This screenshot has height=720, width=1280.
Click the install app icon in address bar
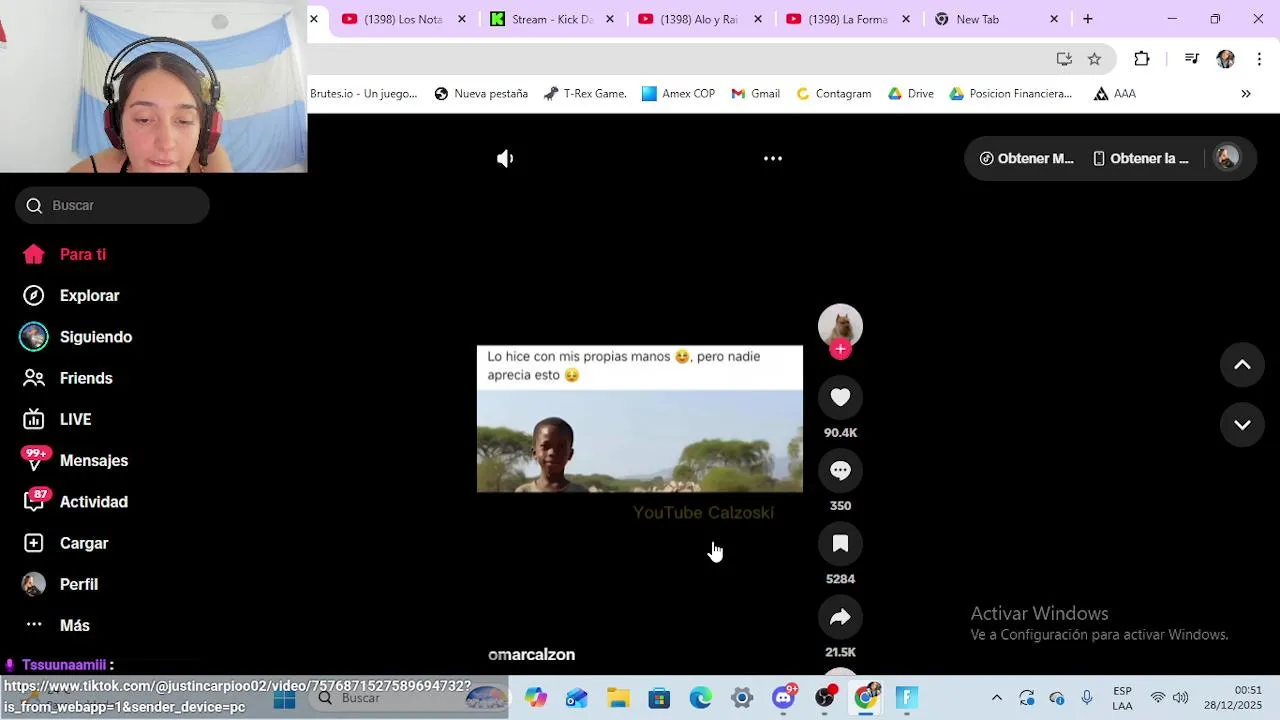1064,59
